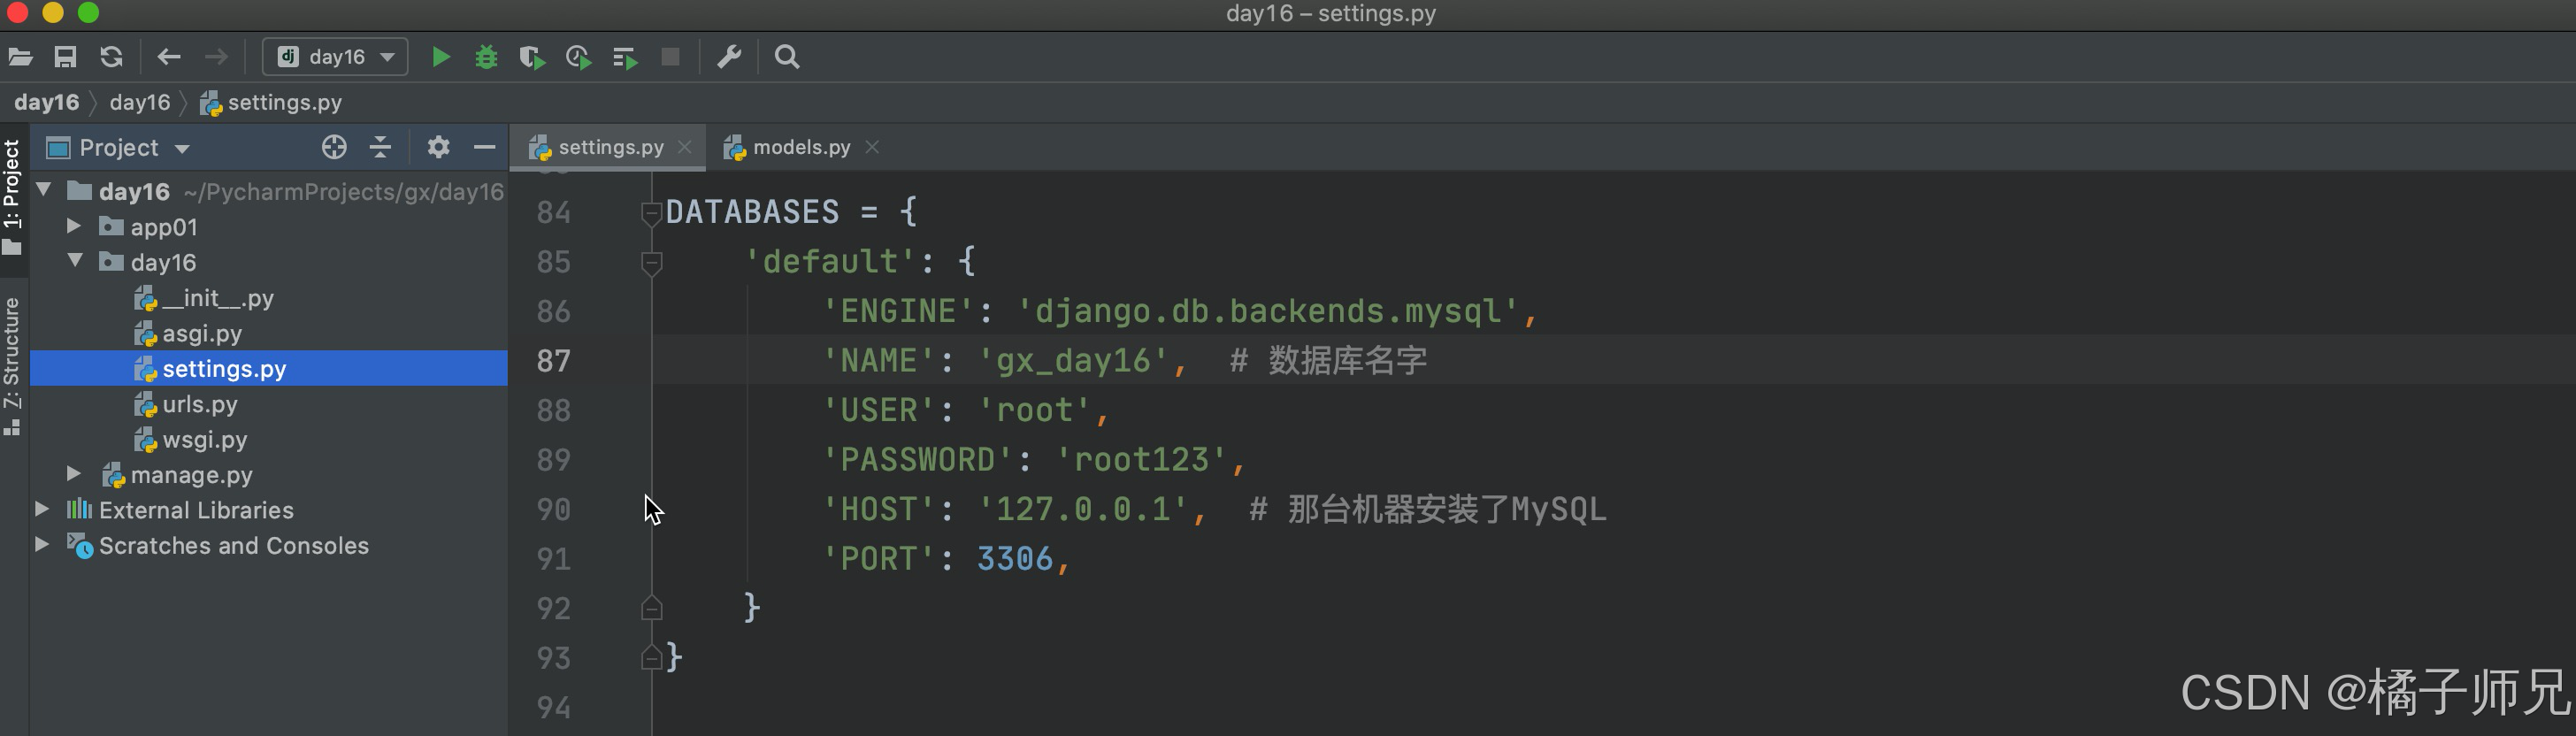The image size is (2576, 736).
Task: Select the Scratches and Consoles row
Action: [269, 546]
